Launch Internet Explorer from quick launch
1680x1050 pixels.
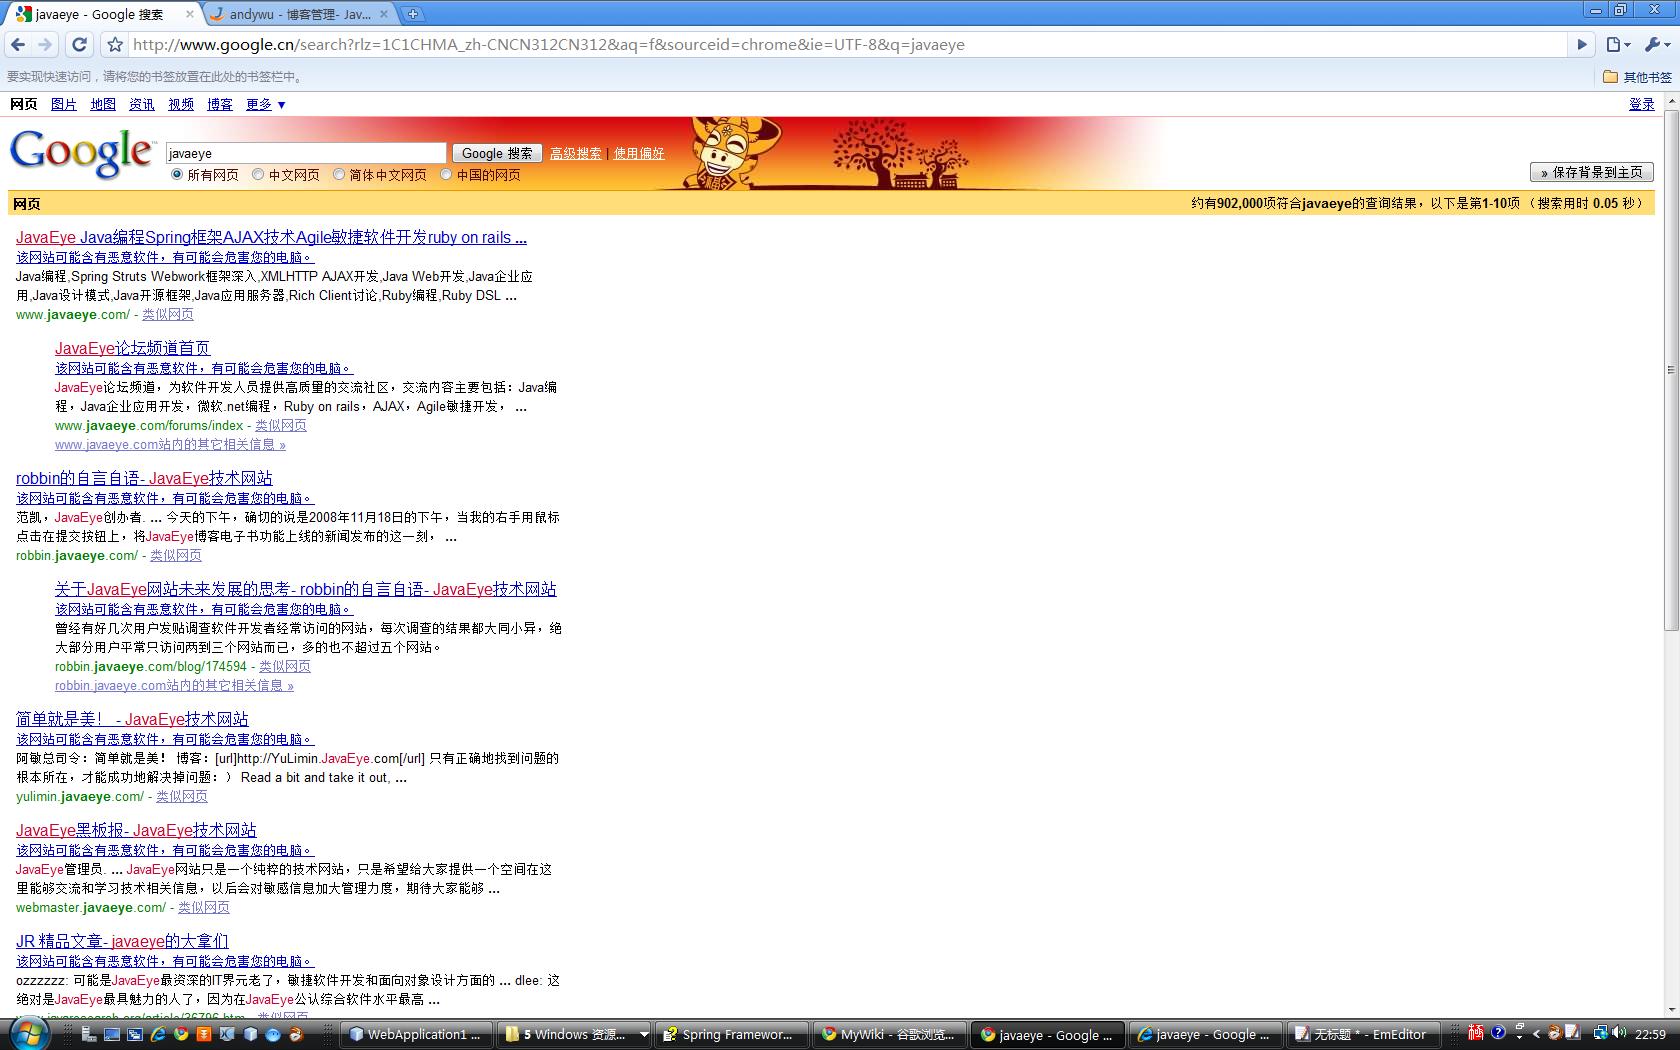(158, 1034)
